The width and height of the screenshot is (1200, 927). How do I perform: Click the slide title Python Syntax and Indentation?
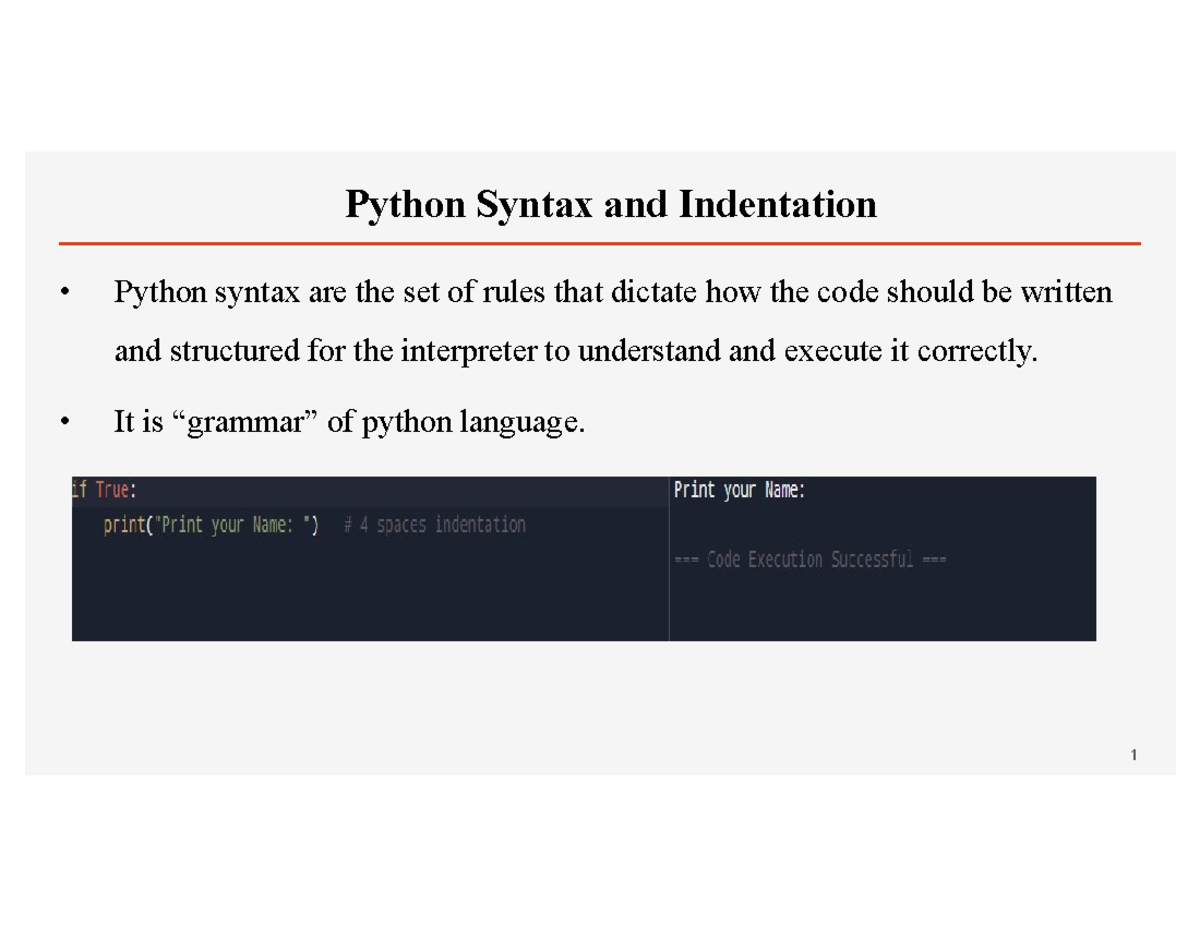pyautogui.click(x=610, y=205)
